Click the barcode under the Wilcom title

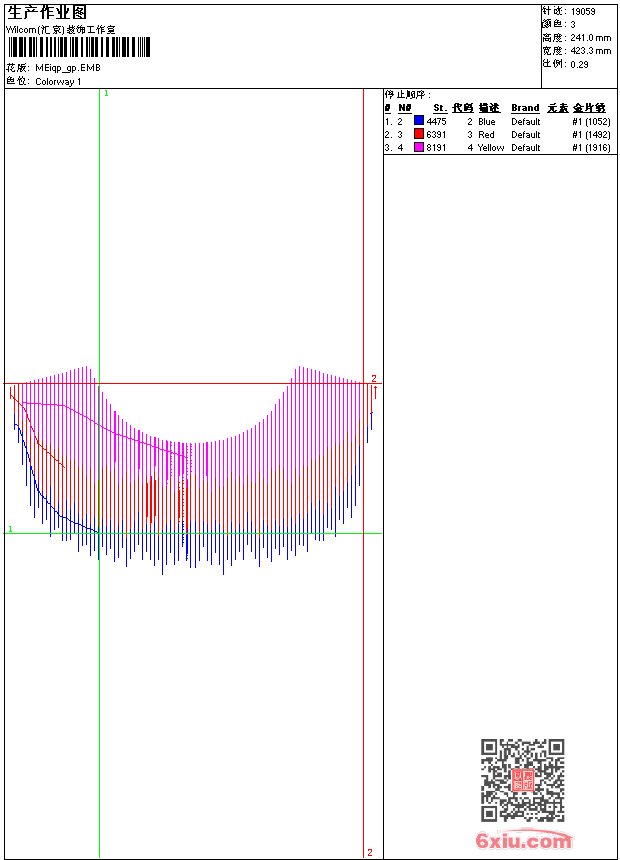coord(79,48)
